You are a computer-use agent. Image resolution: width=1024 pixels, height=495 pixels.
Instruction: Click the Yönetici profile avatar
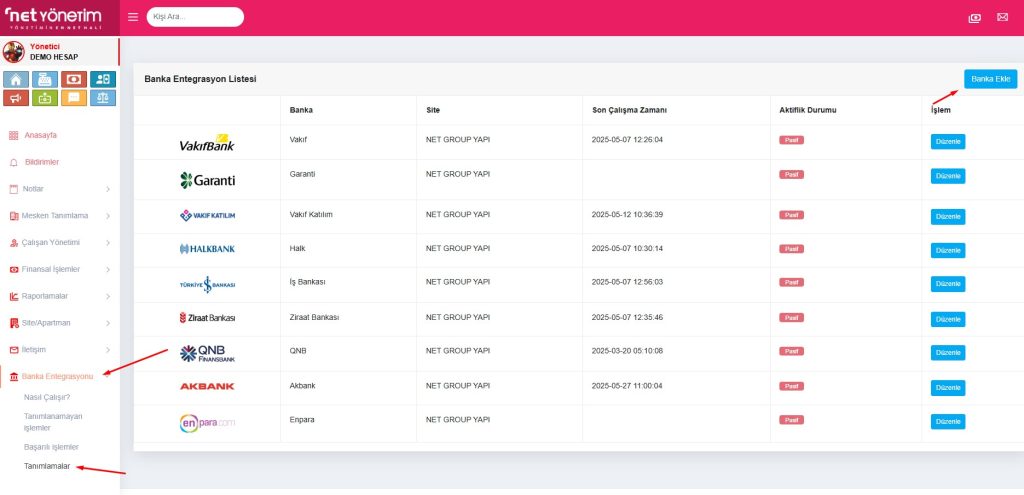click(x=14, y=52)
